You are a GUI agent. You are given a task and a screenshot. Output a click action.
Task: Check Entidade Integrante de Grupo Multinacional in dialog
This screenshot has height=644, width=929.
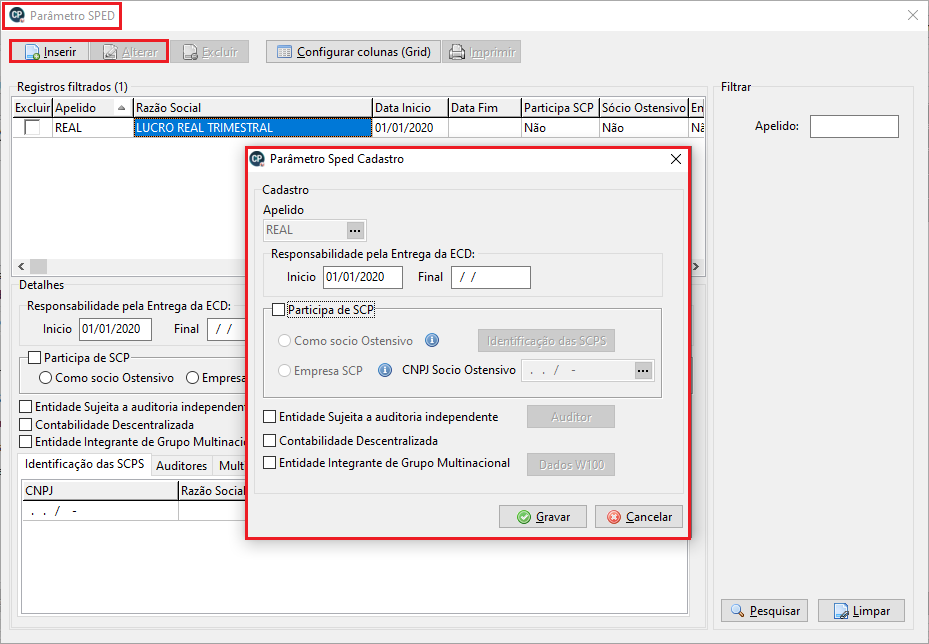click(269, 463)
